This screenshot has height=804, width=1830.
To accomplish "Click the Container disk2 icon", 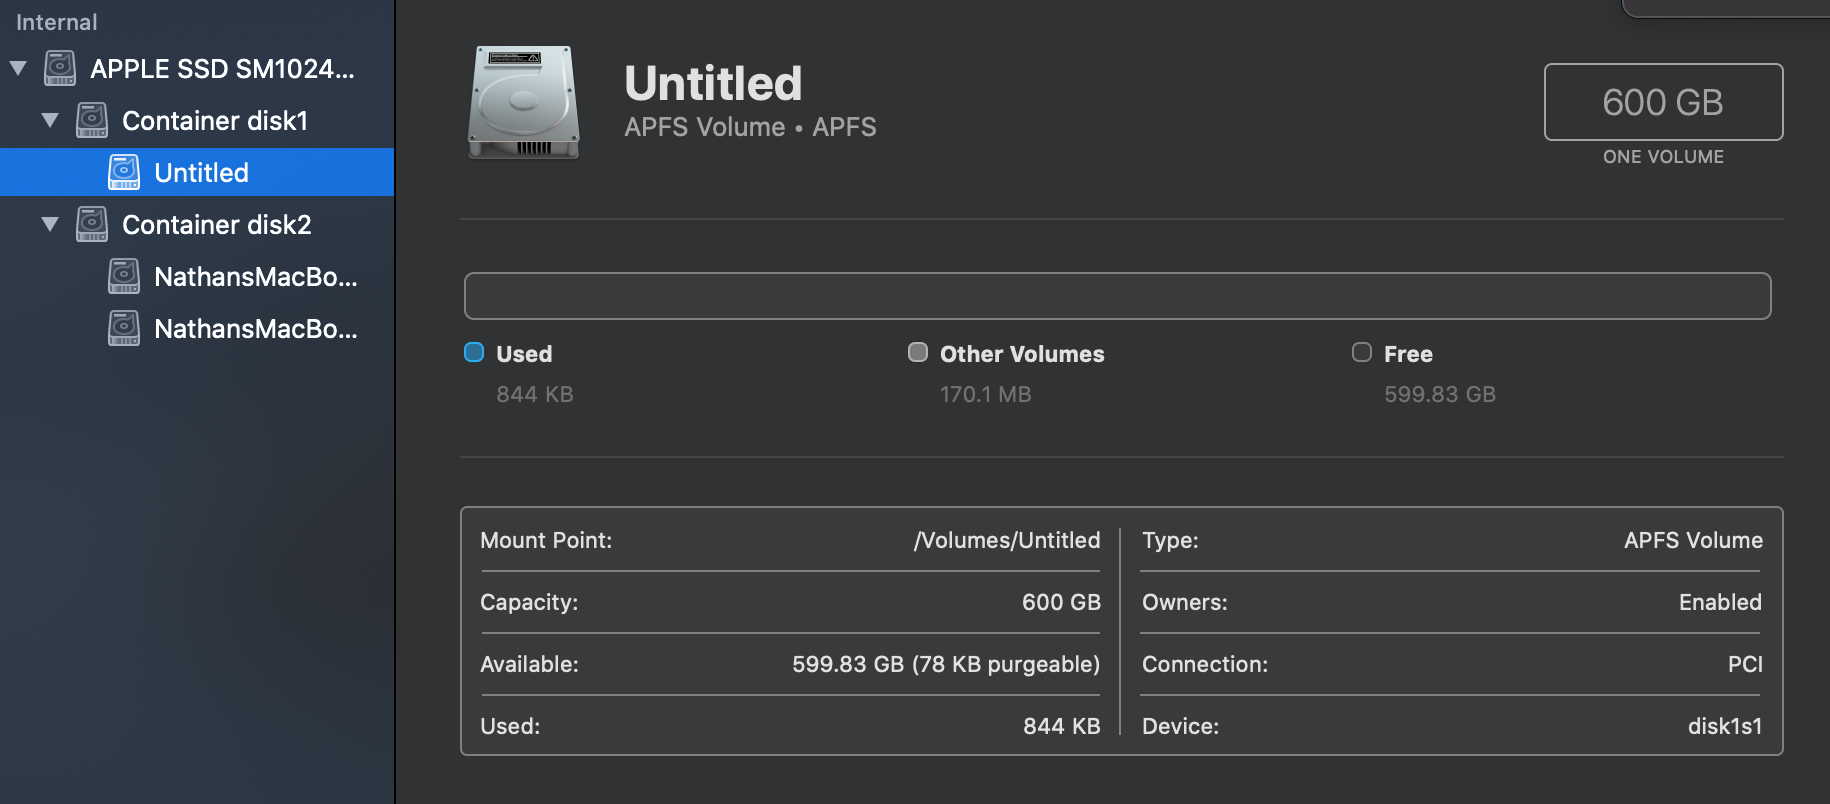I will pyautogui.click(x=92, y=224).
